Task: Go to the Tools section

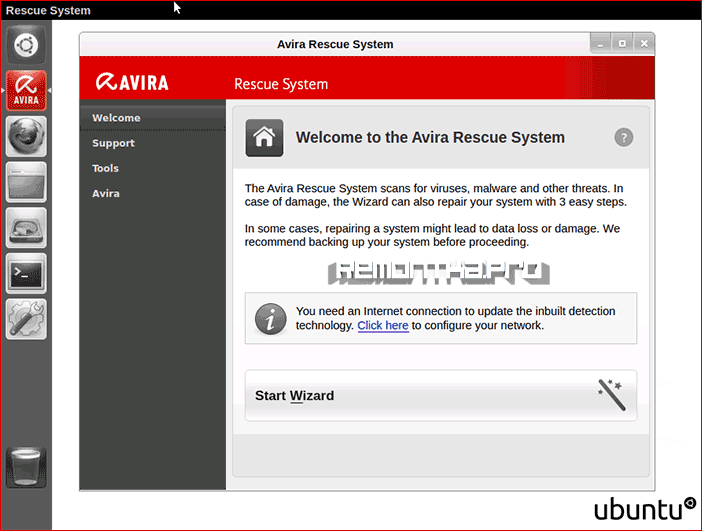Action: (153, 168)
